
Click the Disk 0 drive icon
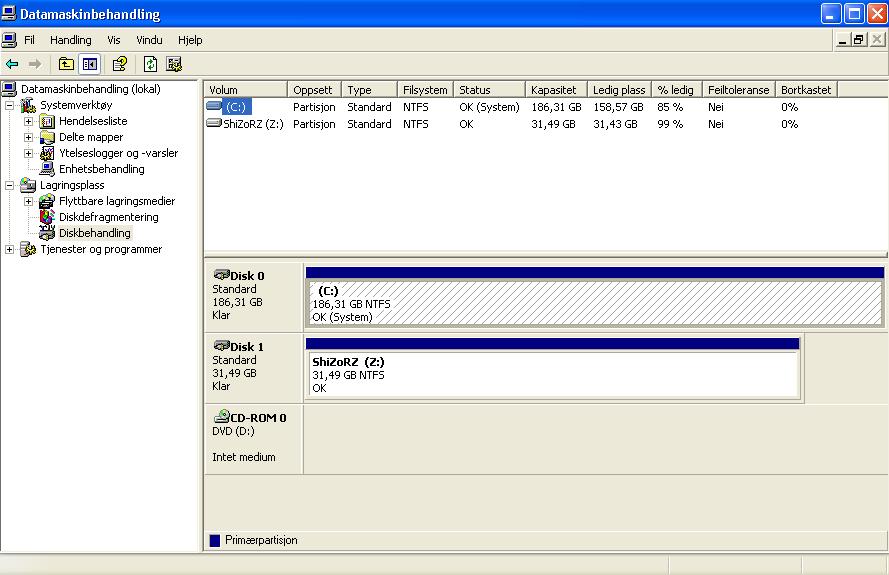(221, 275)
